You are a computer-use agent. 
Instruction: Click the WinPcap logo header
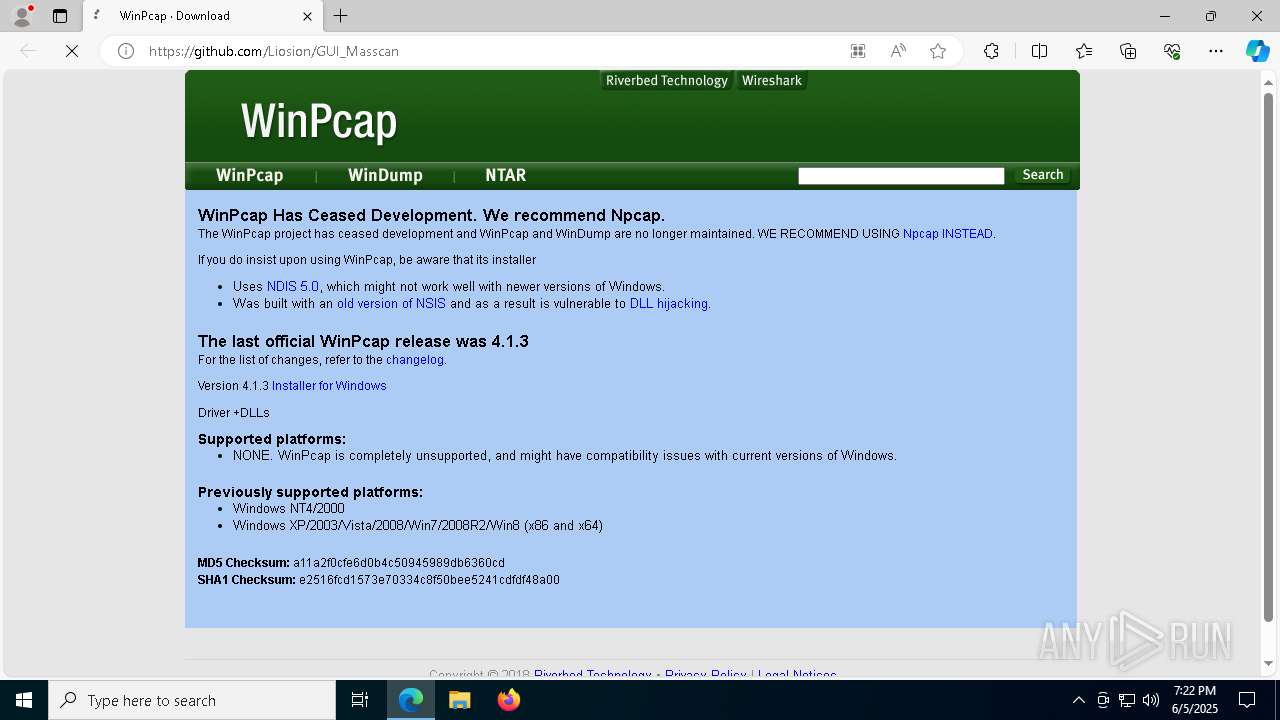(x=319, y=122)
